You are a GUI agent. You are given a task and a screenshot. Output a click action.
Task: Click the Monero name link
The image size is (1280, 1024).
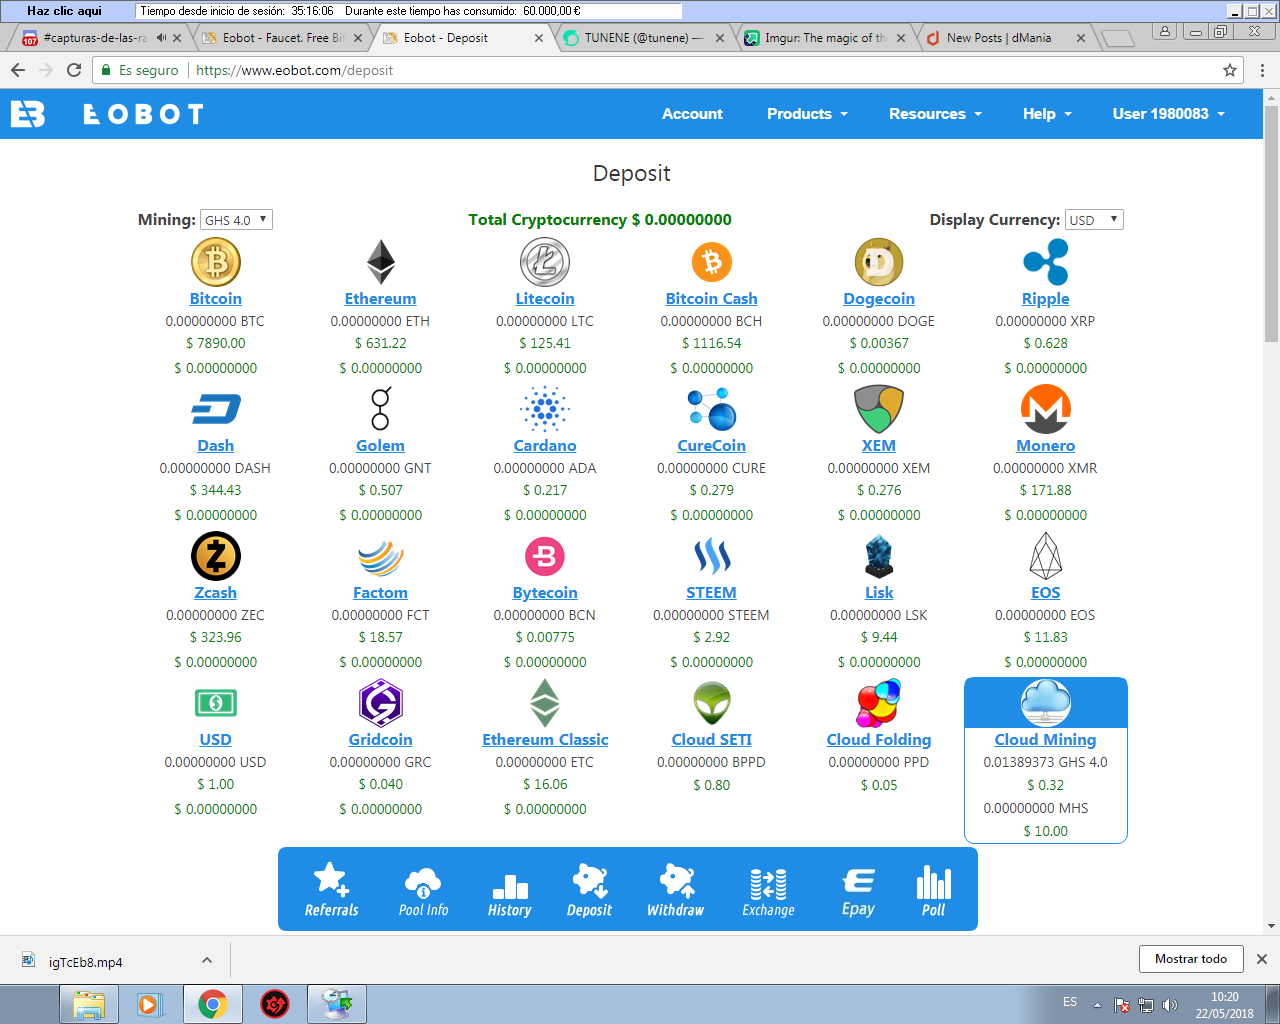(1046, 446)
